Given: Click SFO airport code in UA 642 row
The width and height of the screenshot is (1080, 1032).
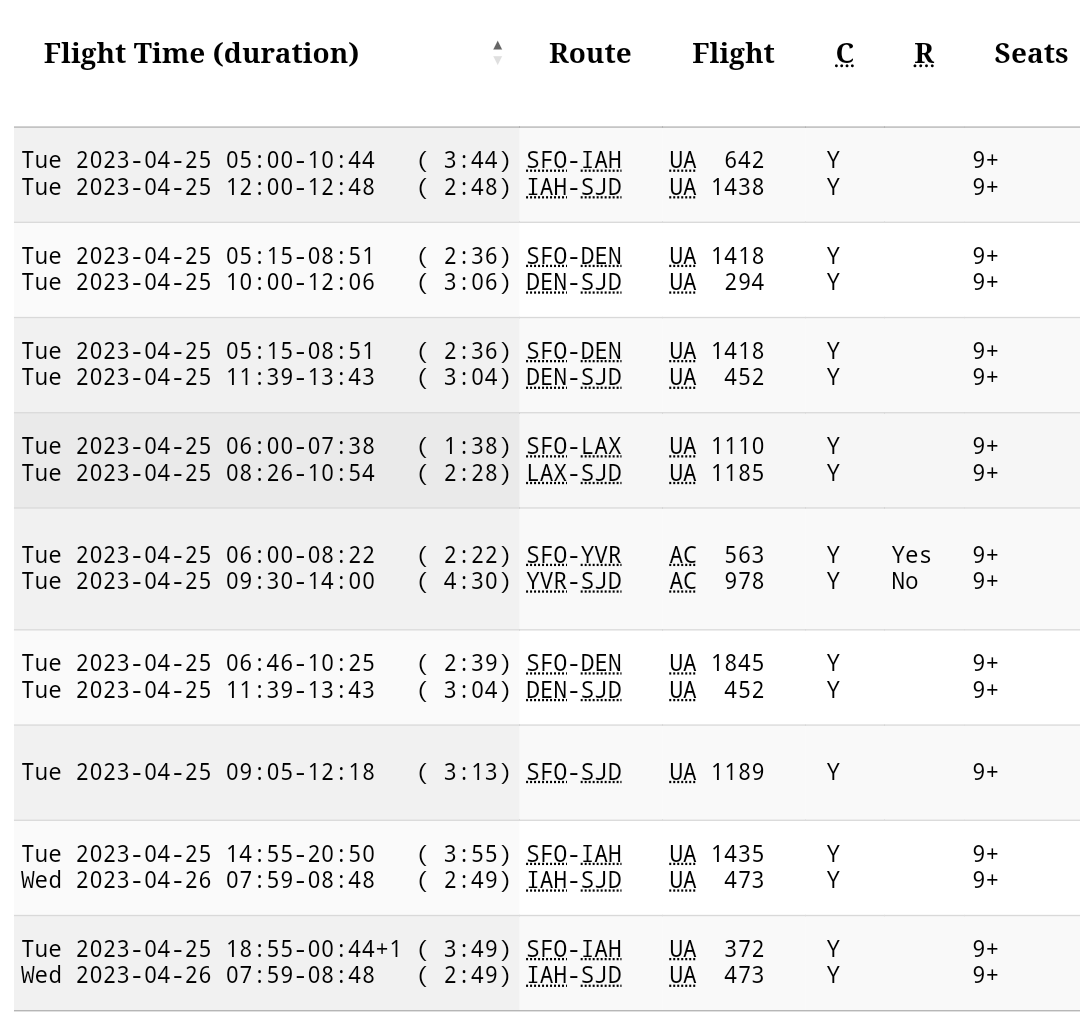Looking at the screenshot, I should [546, 160].
